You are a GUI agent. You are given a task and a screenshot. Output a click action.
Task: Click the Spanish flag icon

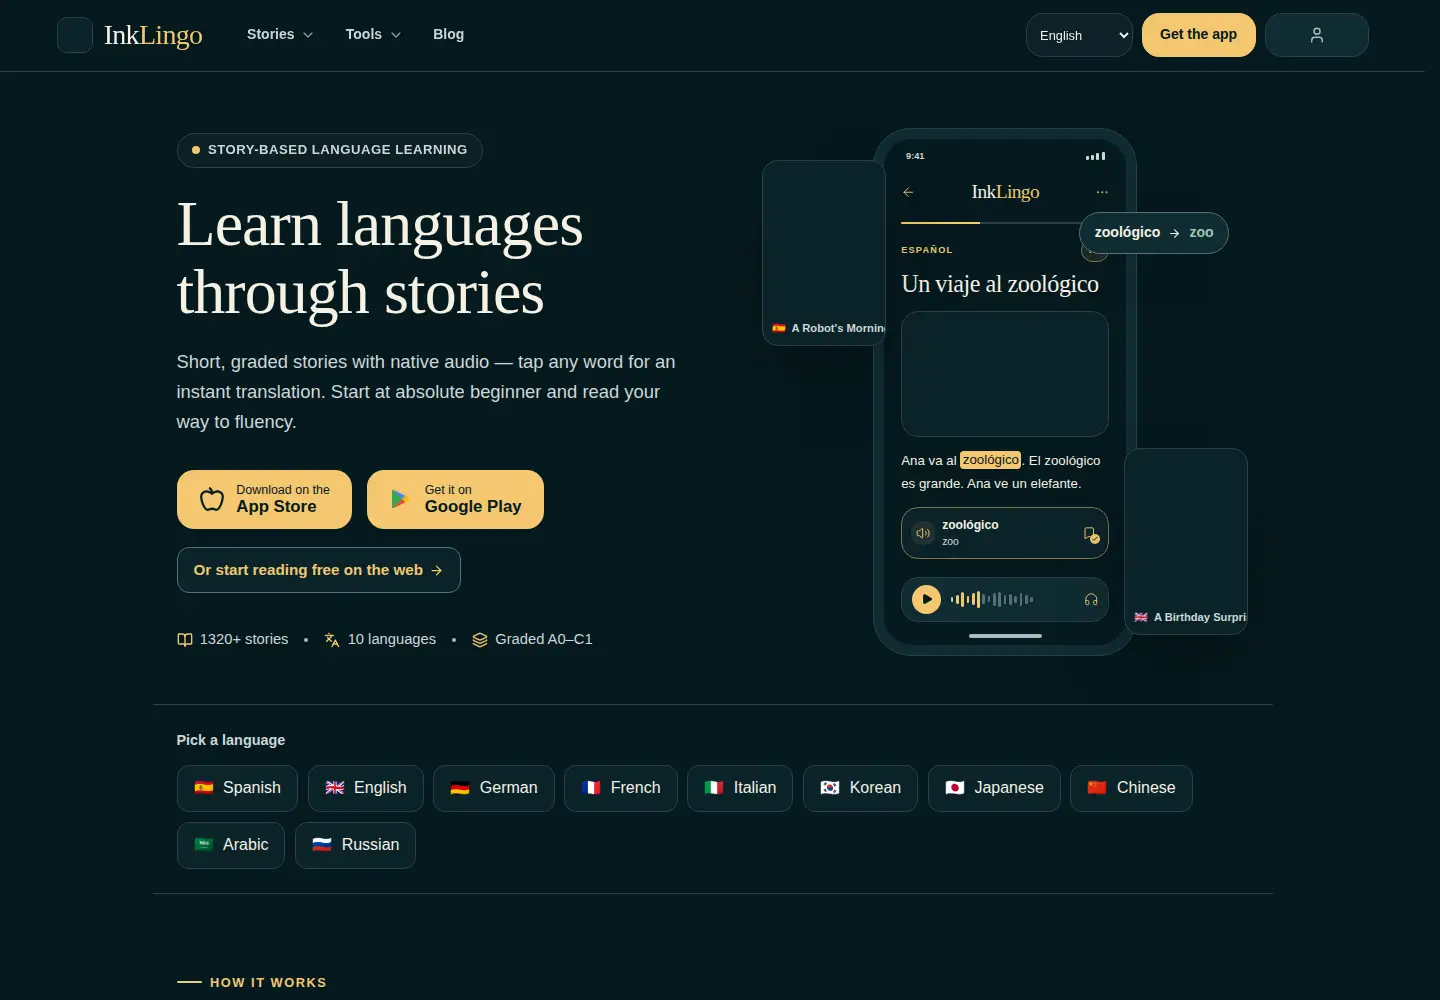point(204,788)
